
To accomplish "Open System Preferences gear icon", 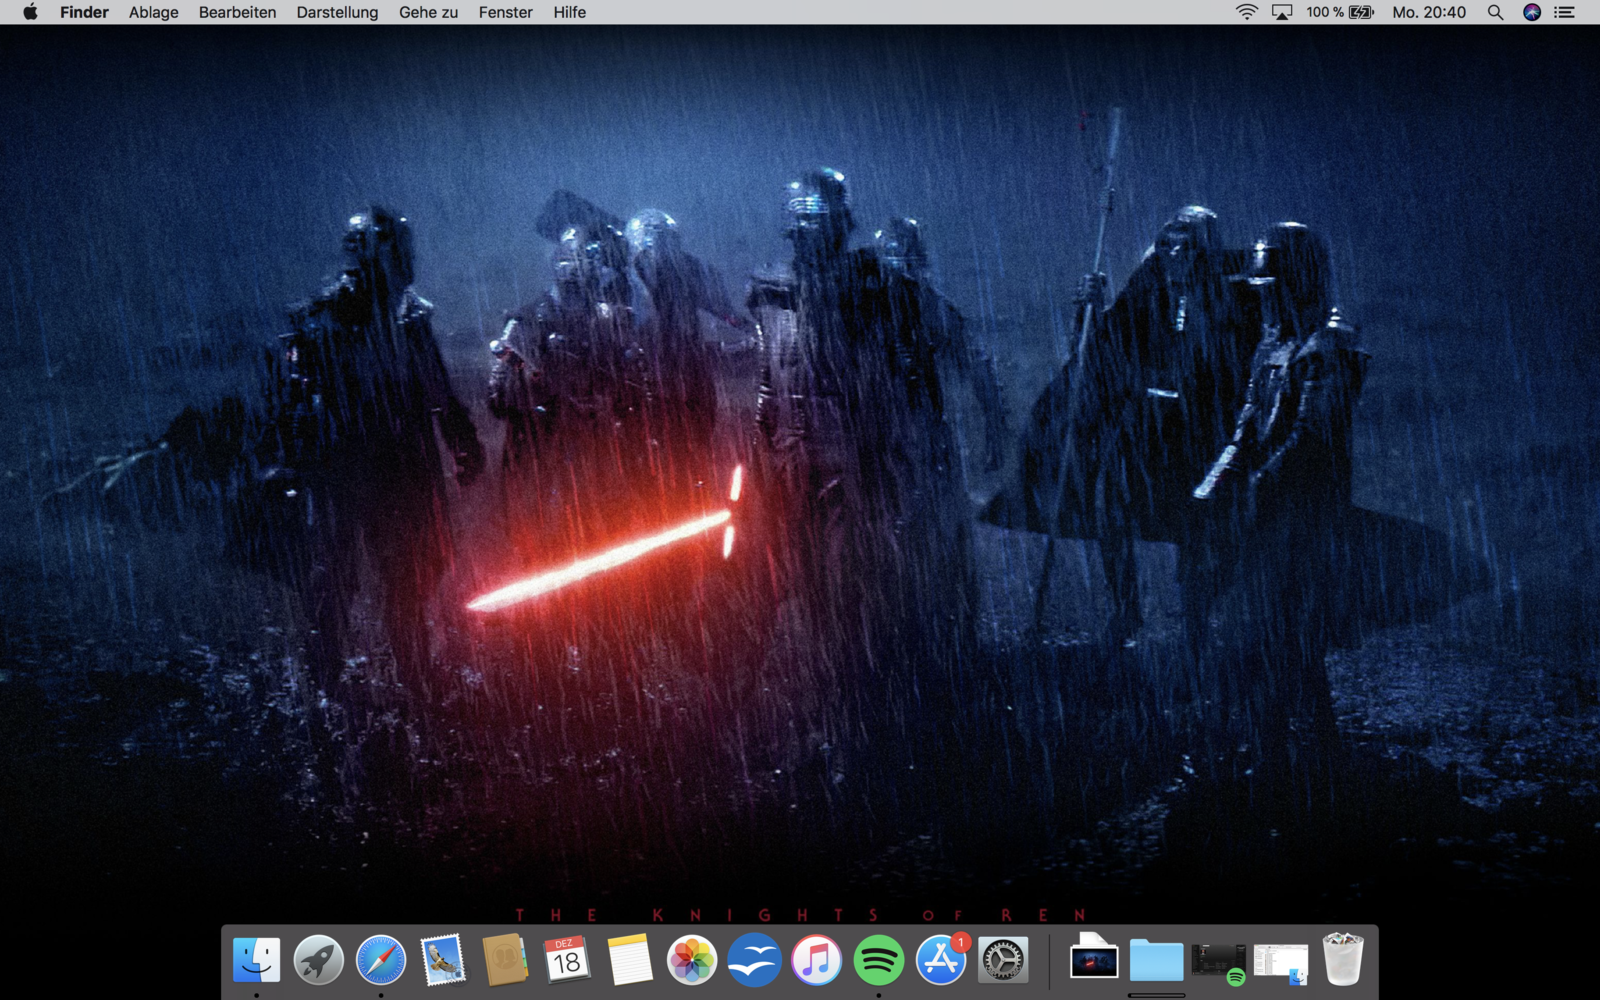I will tap(1003, 960).
